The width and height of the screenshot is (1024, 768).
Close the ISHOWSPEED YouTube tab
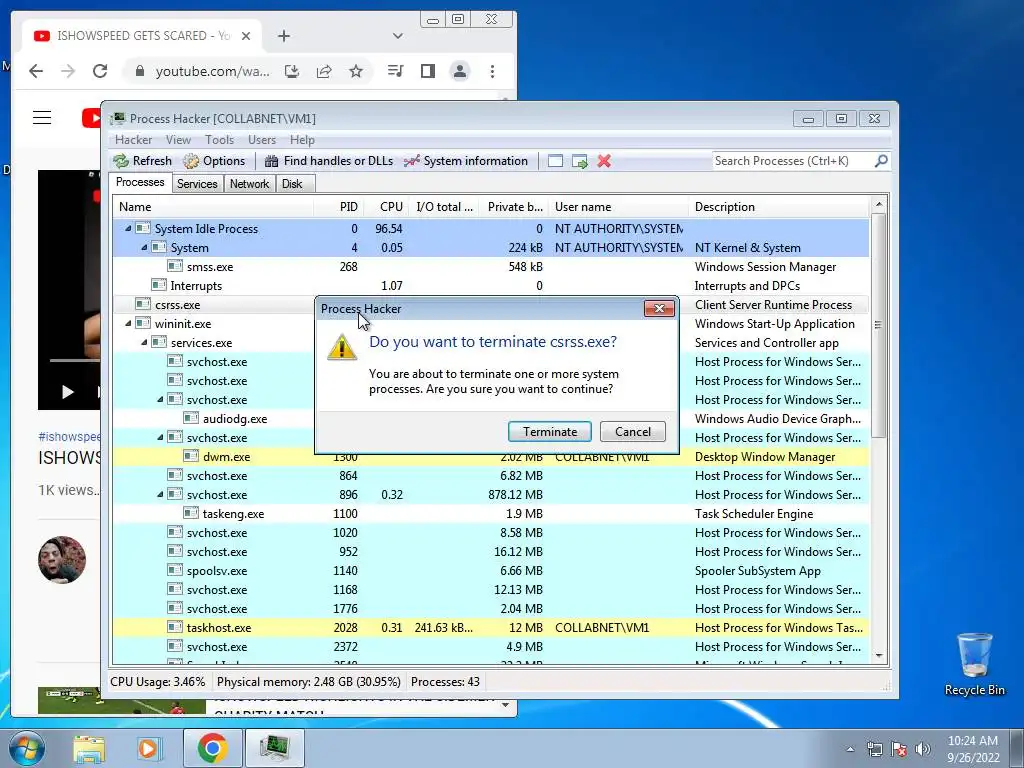click(246, 36)
